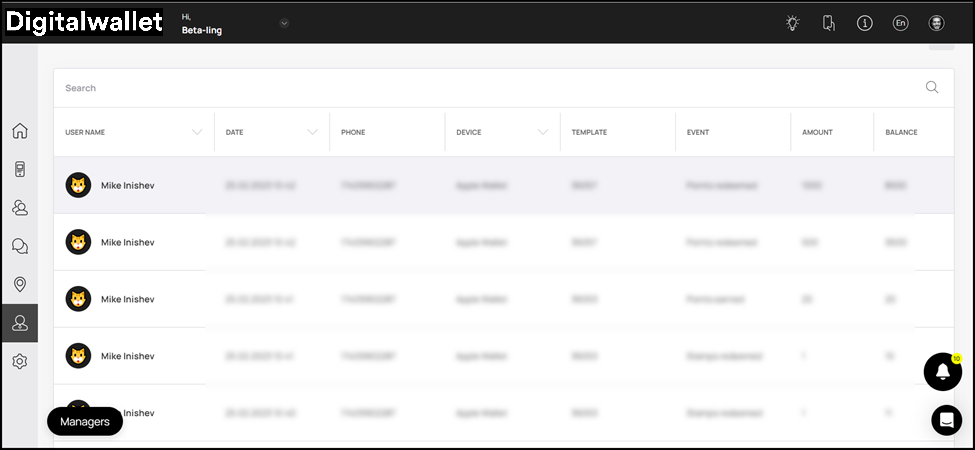Open the chat support widget button
Viewport: 975px width, 450px height.
[946, 420]
